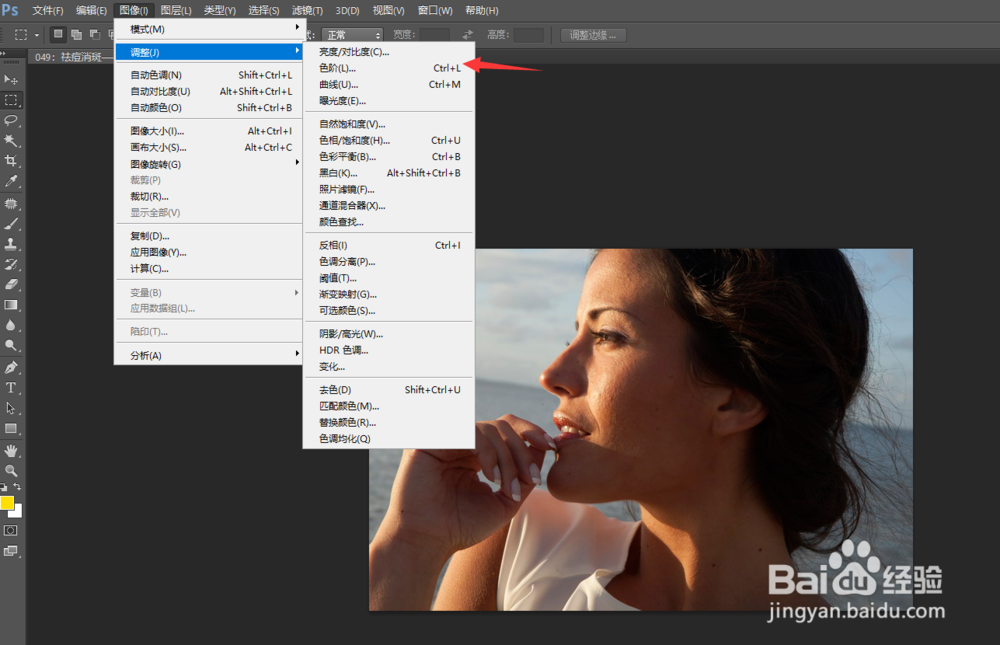Select the Hand tool
The height and width of the screenshot is (645, 1000).
click(11, 451)
